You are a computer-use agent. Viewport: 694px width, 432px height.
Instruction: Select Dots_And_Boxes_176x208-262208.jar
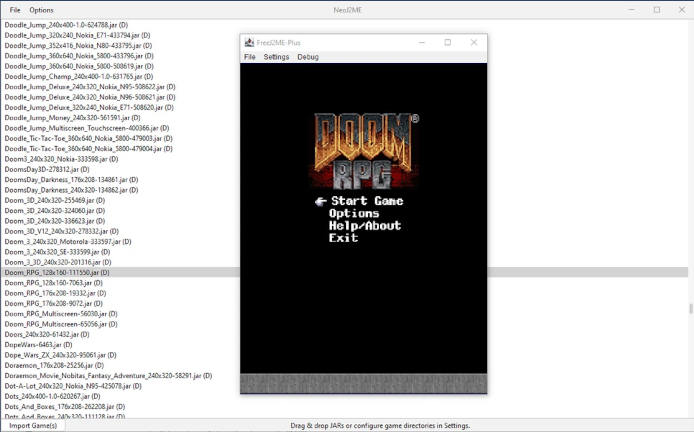click(65, 407)
